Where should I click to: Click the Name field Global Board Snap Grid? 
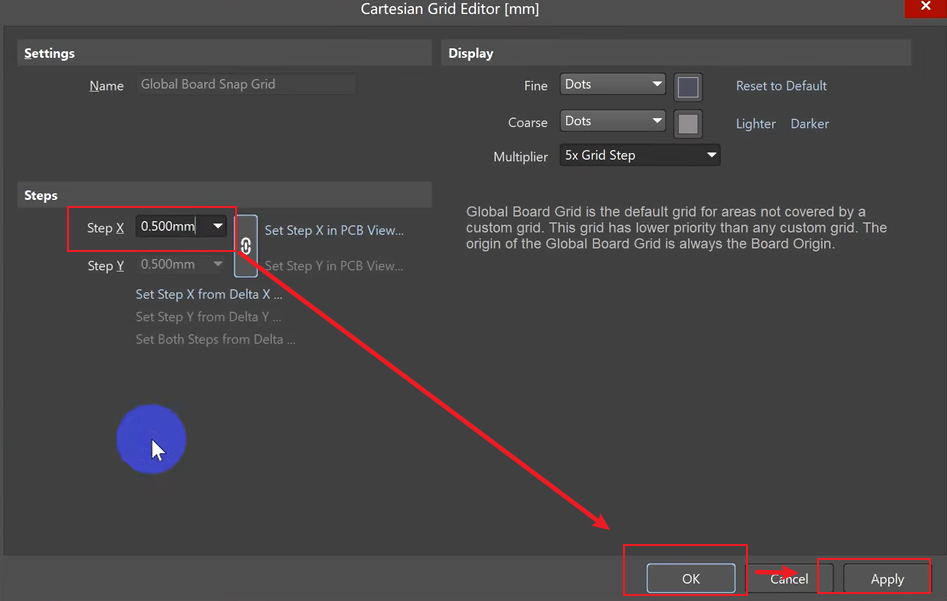pos(246,85)
